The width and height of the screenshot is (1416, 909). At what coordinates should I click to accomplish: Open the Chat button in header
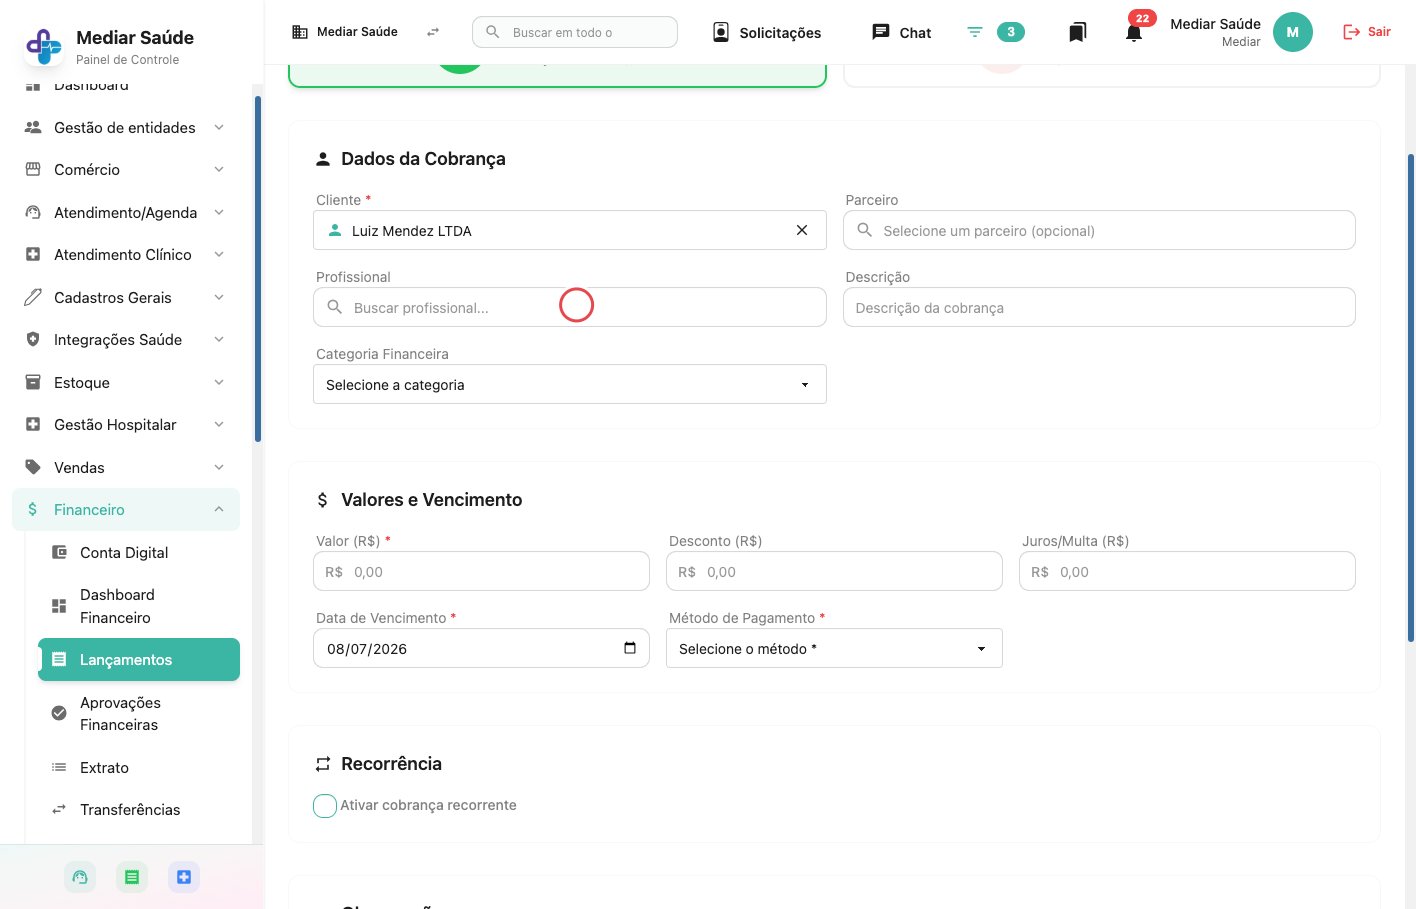pyautogui.click(x=902, y=32)
